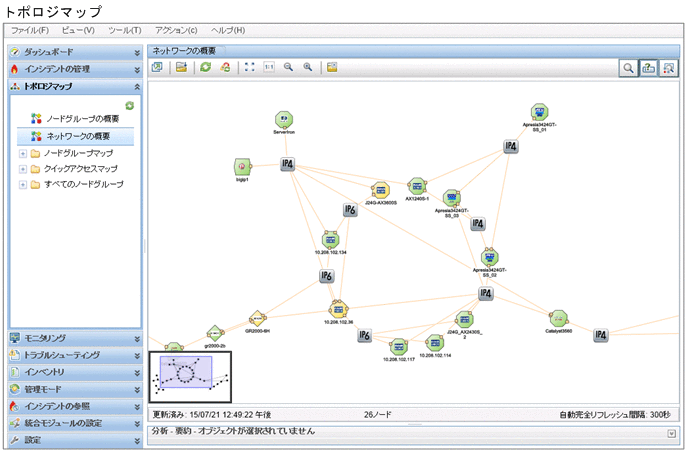Image resolution: width=687 pixels, height=452 pixels.
Task: Open the ファイル(F) menu
Action: [30, 30]
